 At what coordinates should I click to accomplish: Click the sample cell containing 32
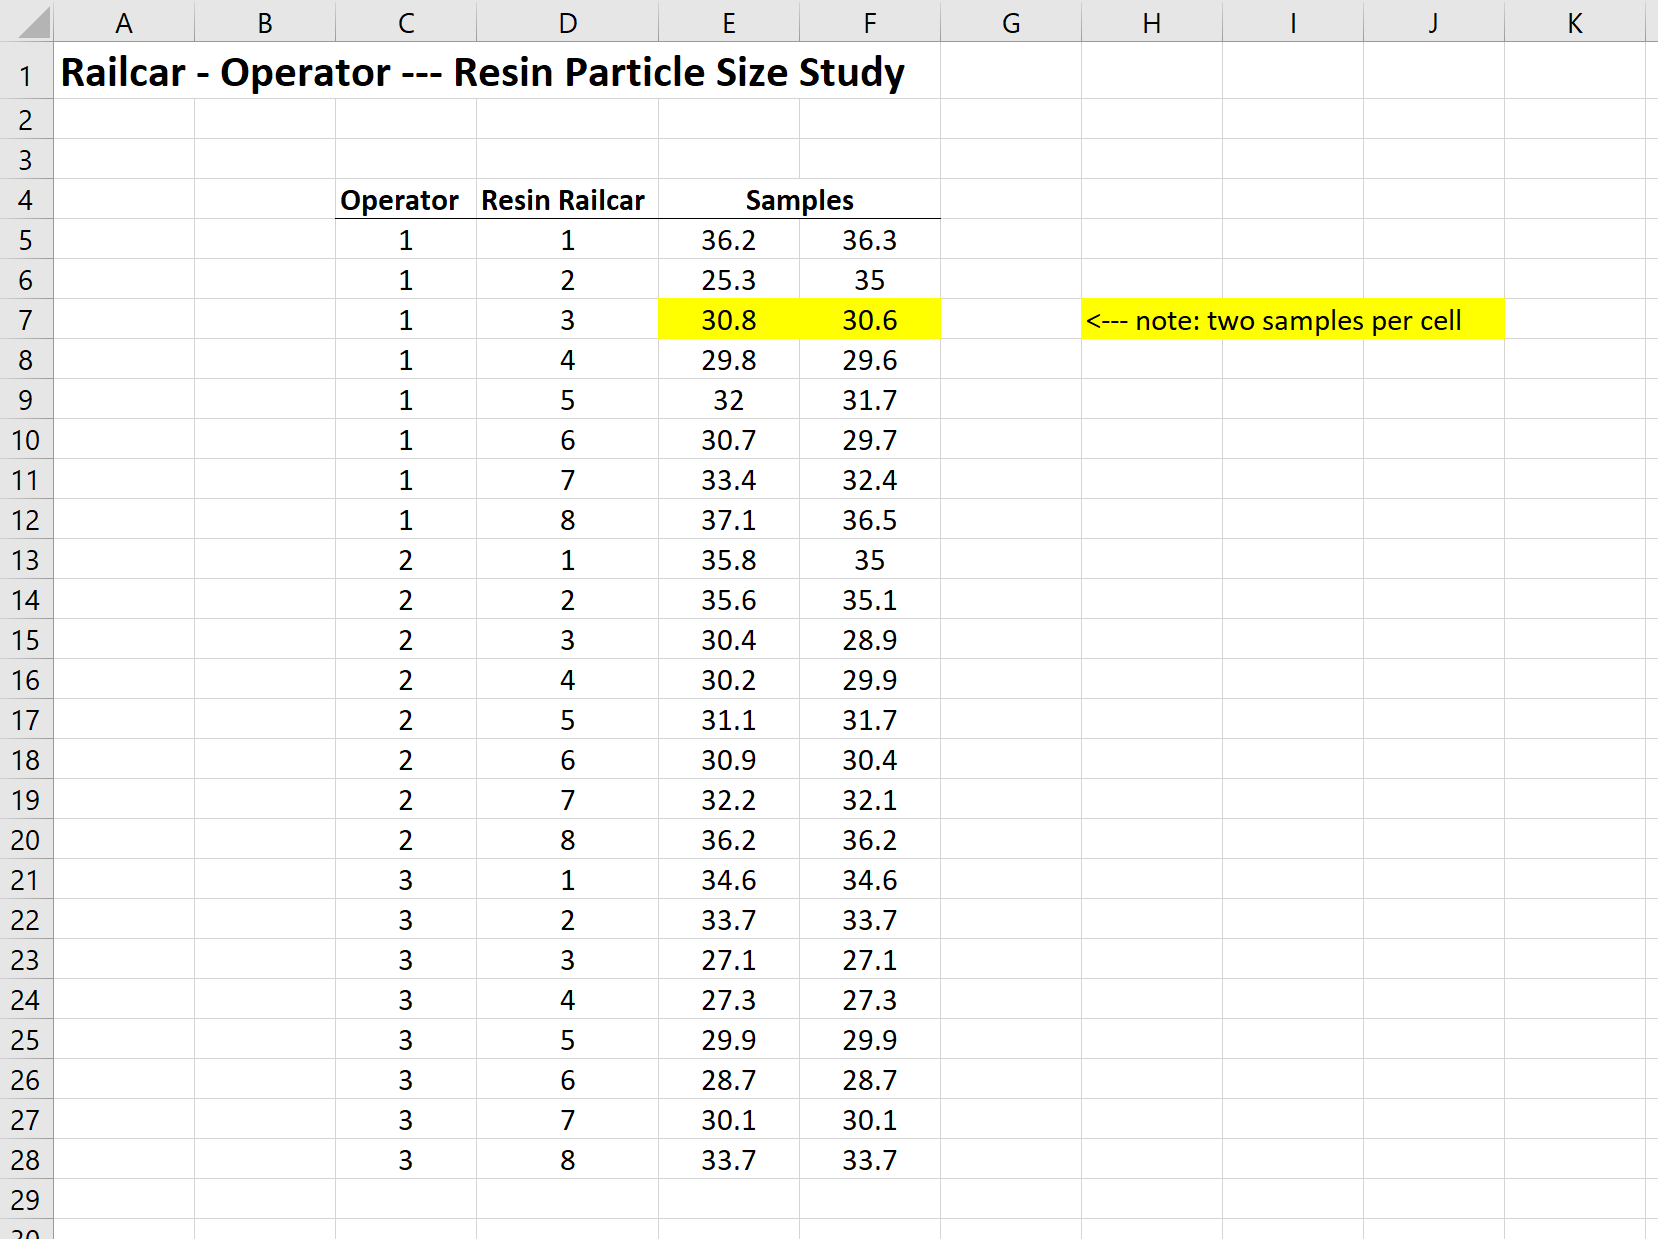point(729,400)
